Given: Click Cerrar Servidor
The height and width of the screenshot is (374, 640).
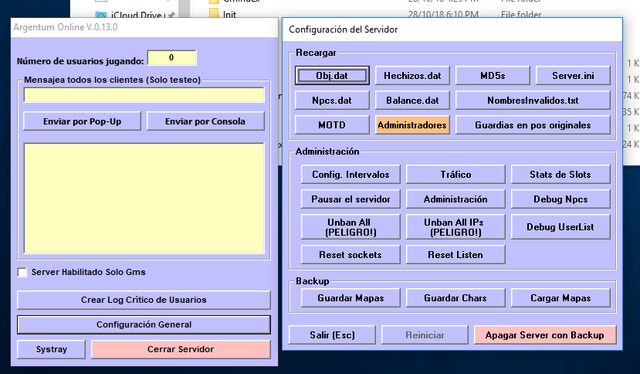Looking at the screenshot, I should pyautogui.click(x=181, y=350).
